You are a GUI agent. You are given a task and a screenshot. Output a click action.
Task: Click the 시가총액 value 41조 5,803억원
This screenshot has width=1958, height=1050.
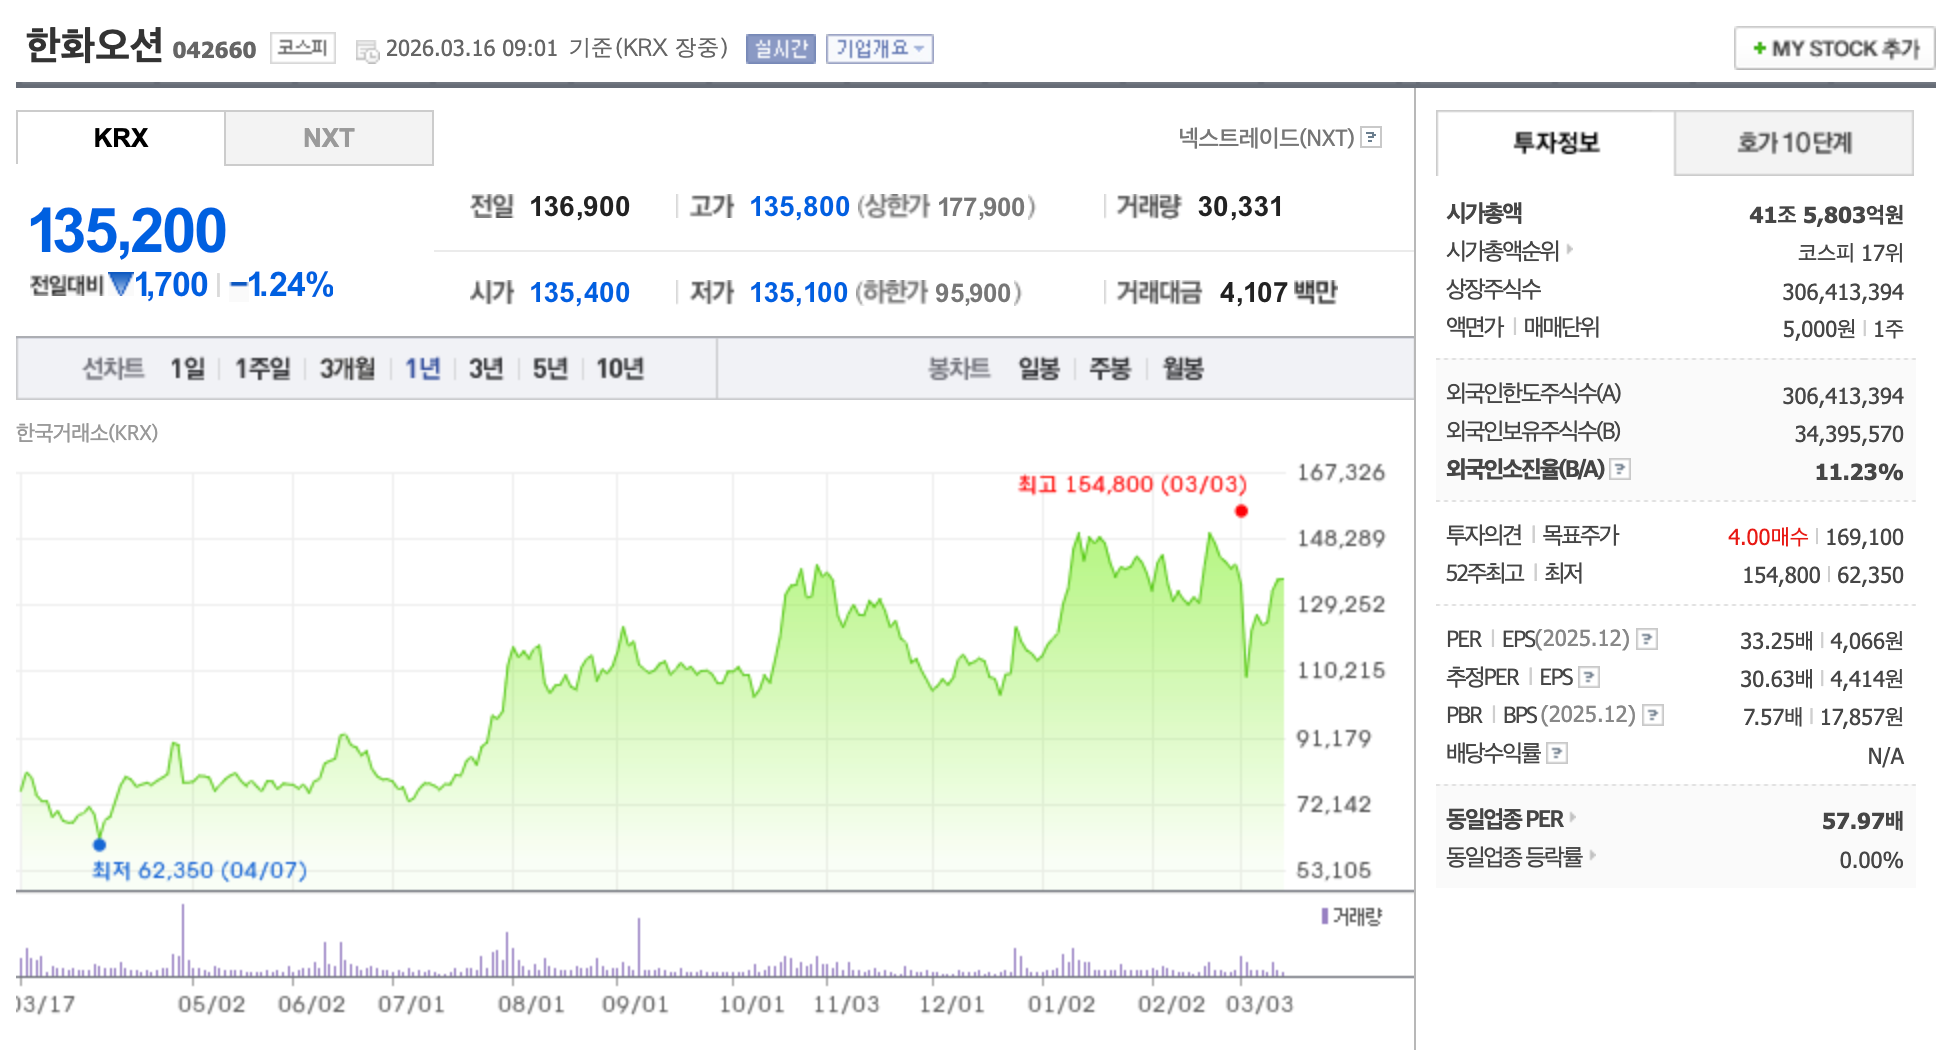point(1826,215)
